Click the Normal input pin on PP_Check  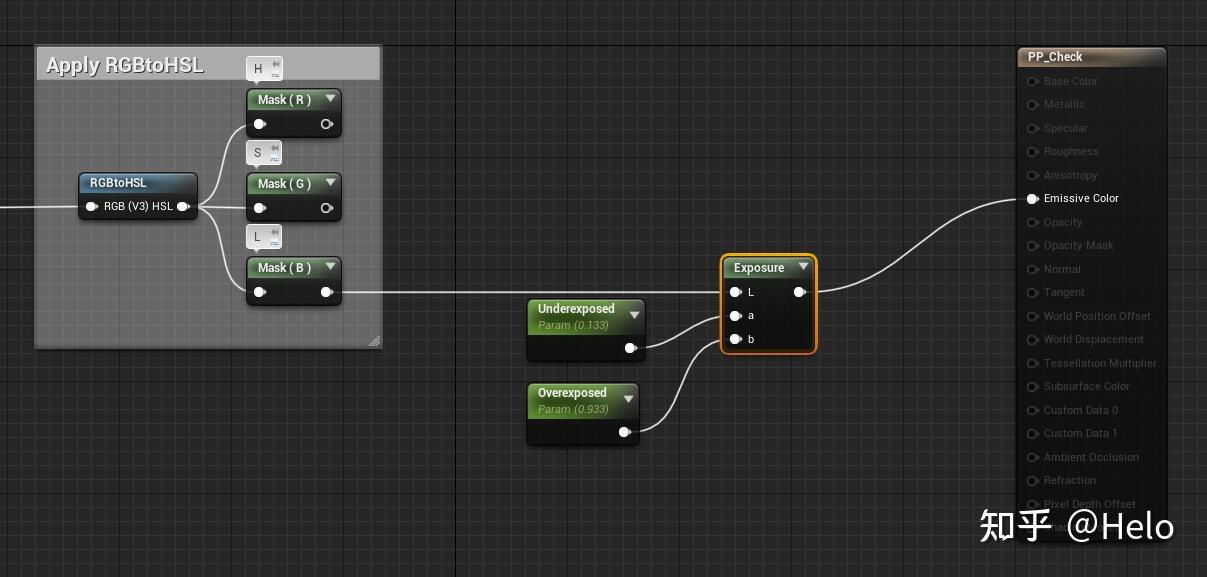1033,269
